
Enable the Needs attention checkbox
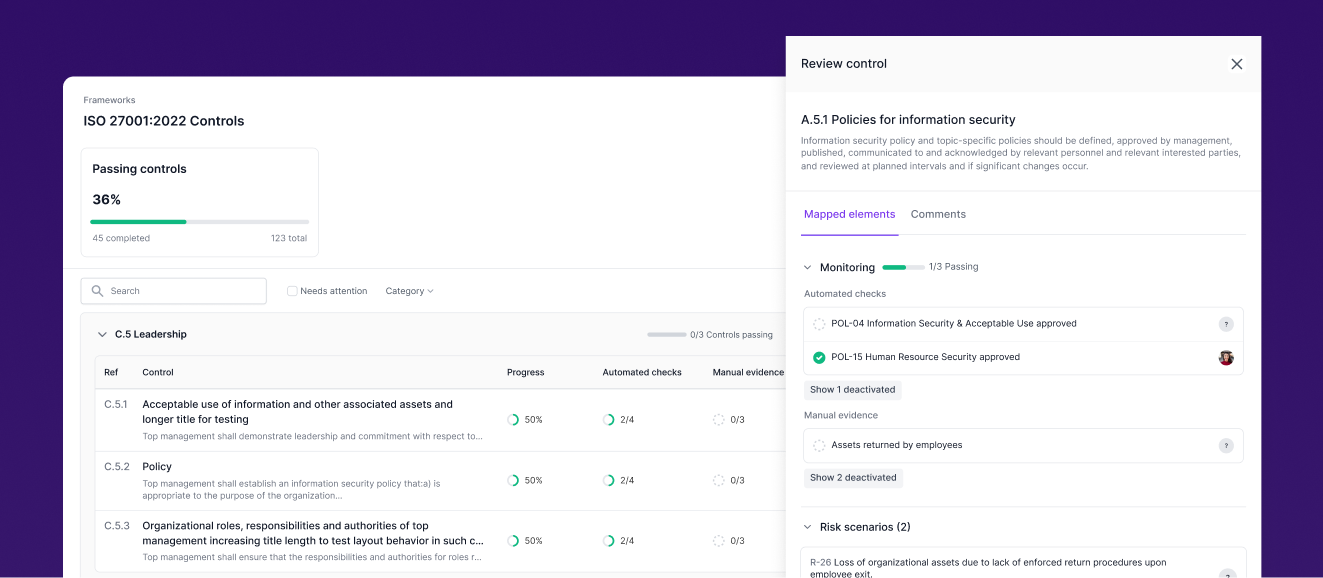coord(292,291)
